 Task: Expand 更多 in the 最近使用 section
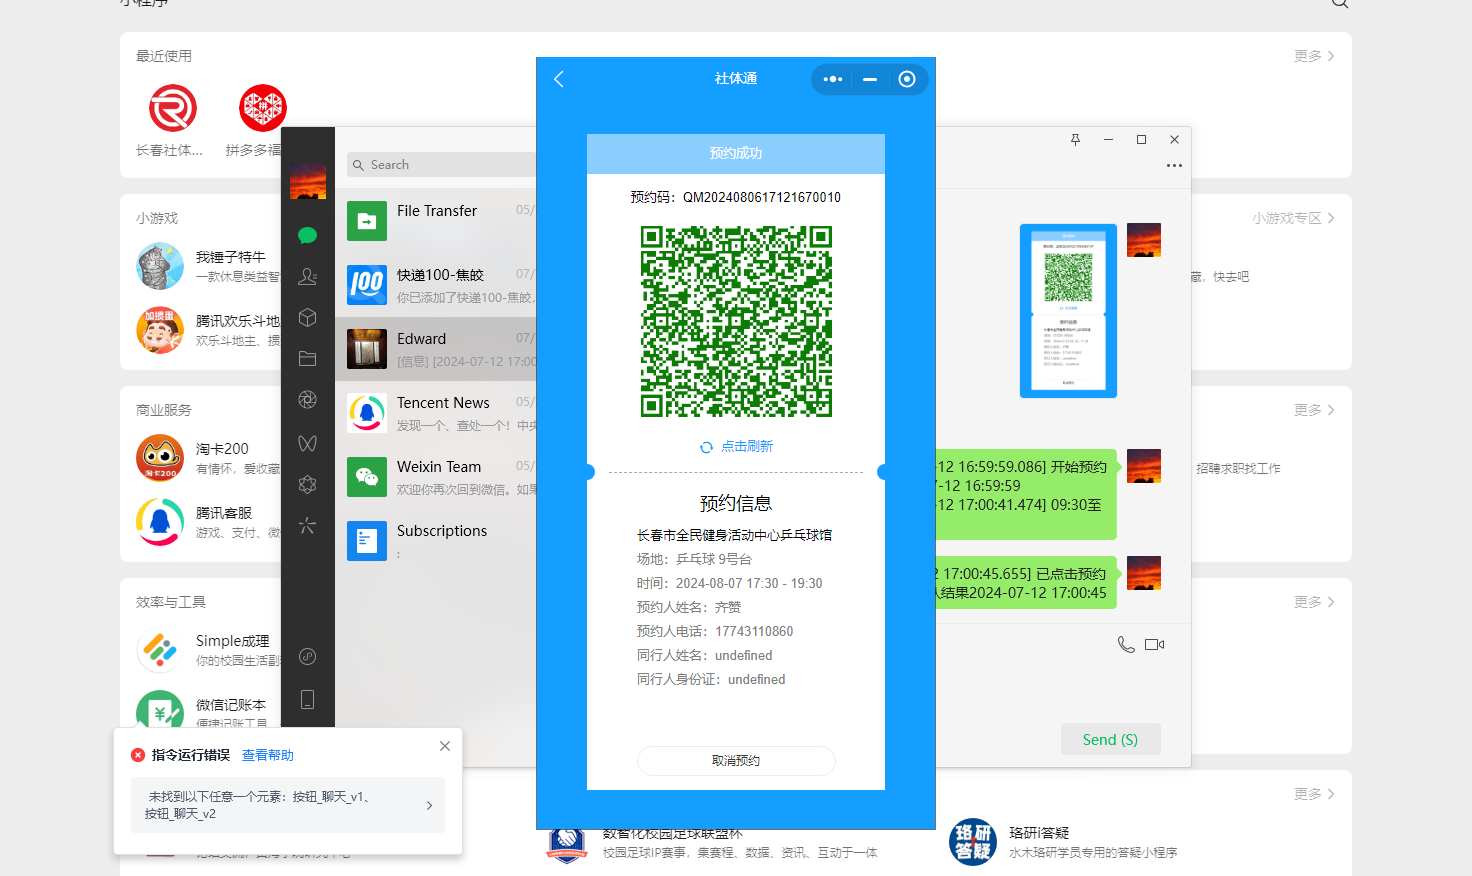pos(1314,56)
